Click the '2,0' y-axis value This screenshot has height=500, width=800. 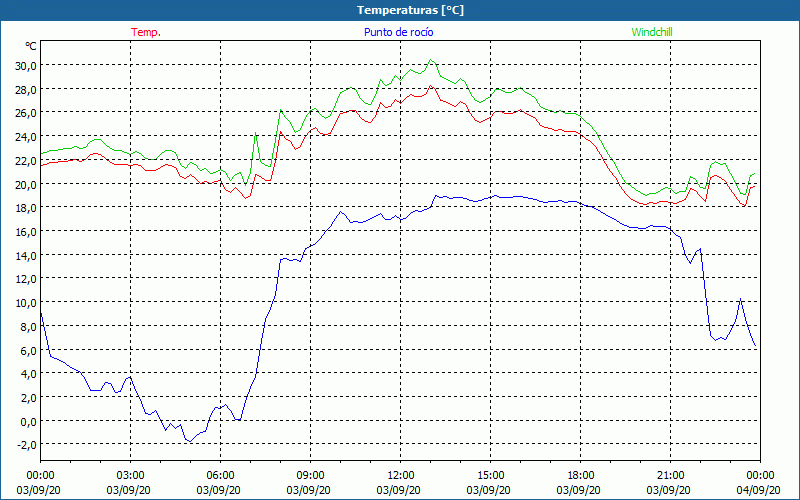[29, 397]
